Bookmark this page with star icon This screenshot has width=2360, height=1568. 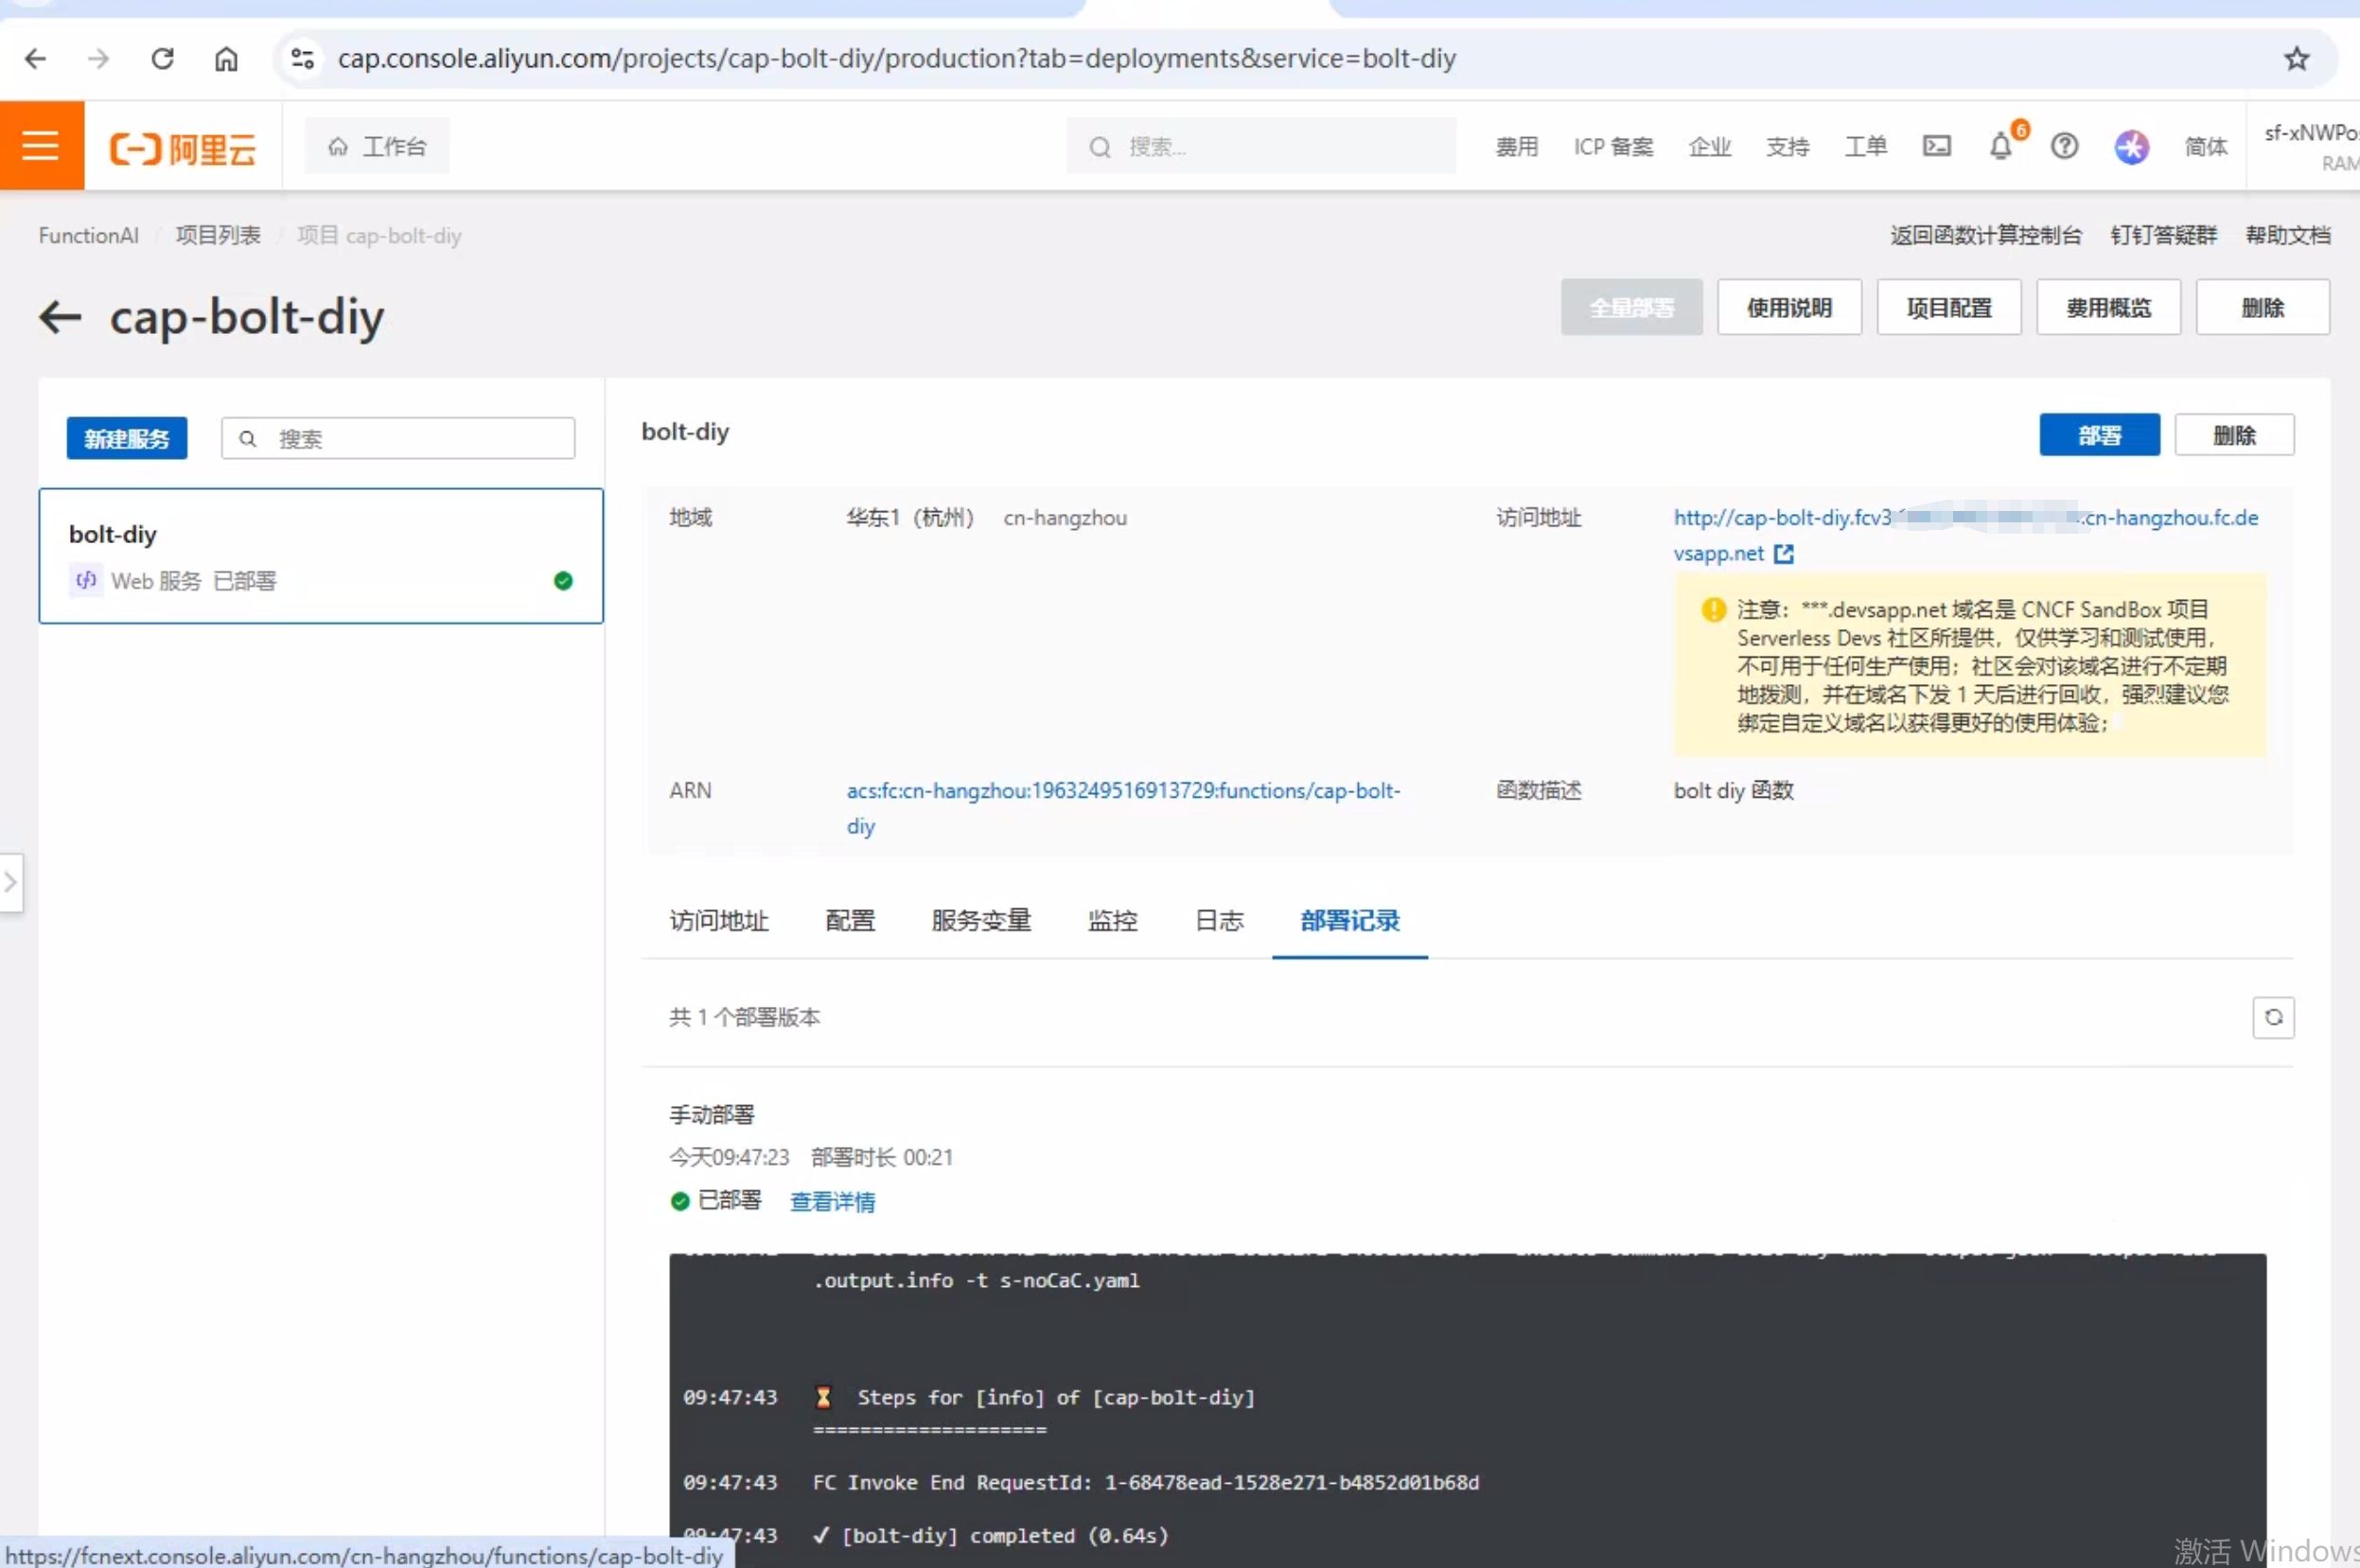pyautogui.click(x=2296, y=58)
